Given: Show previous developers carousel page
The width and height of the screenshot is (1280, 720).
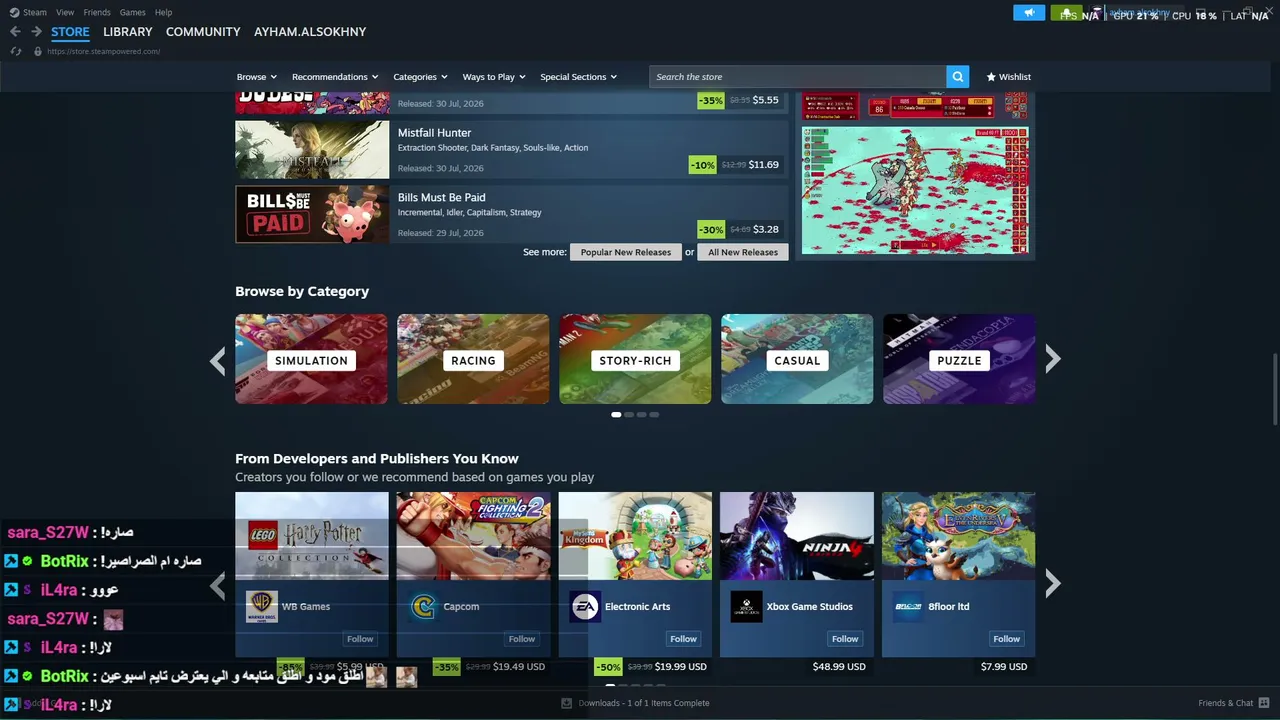Looking at the screenshot, I should pos(218,585).
